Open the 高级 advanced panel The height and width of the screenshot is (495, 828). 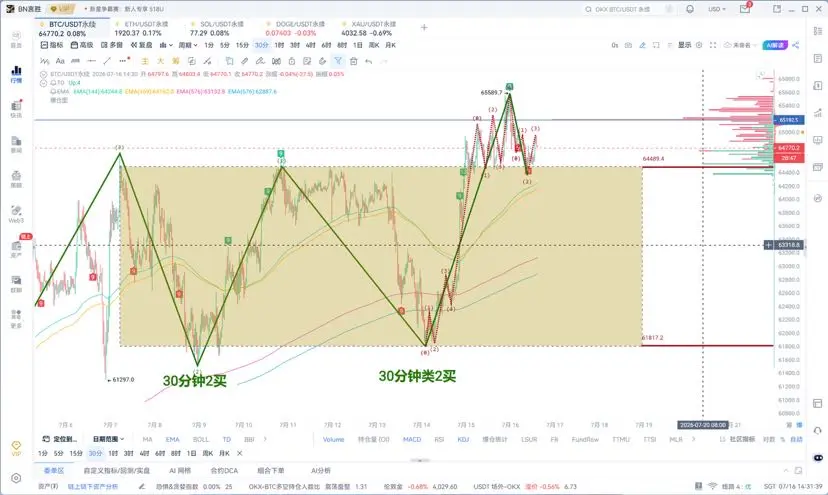(82, 45)
